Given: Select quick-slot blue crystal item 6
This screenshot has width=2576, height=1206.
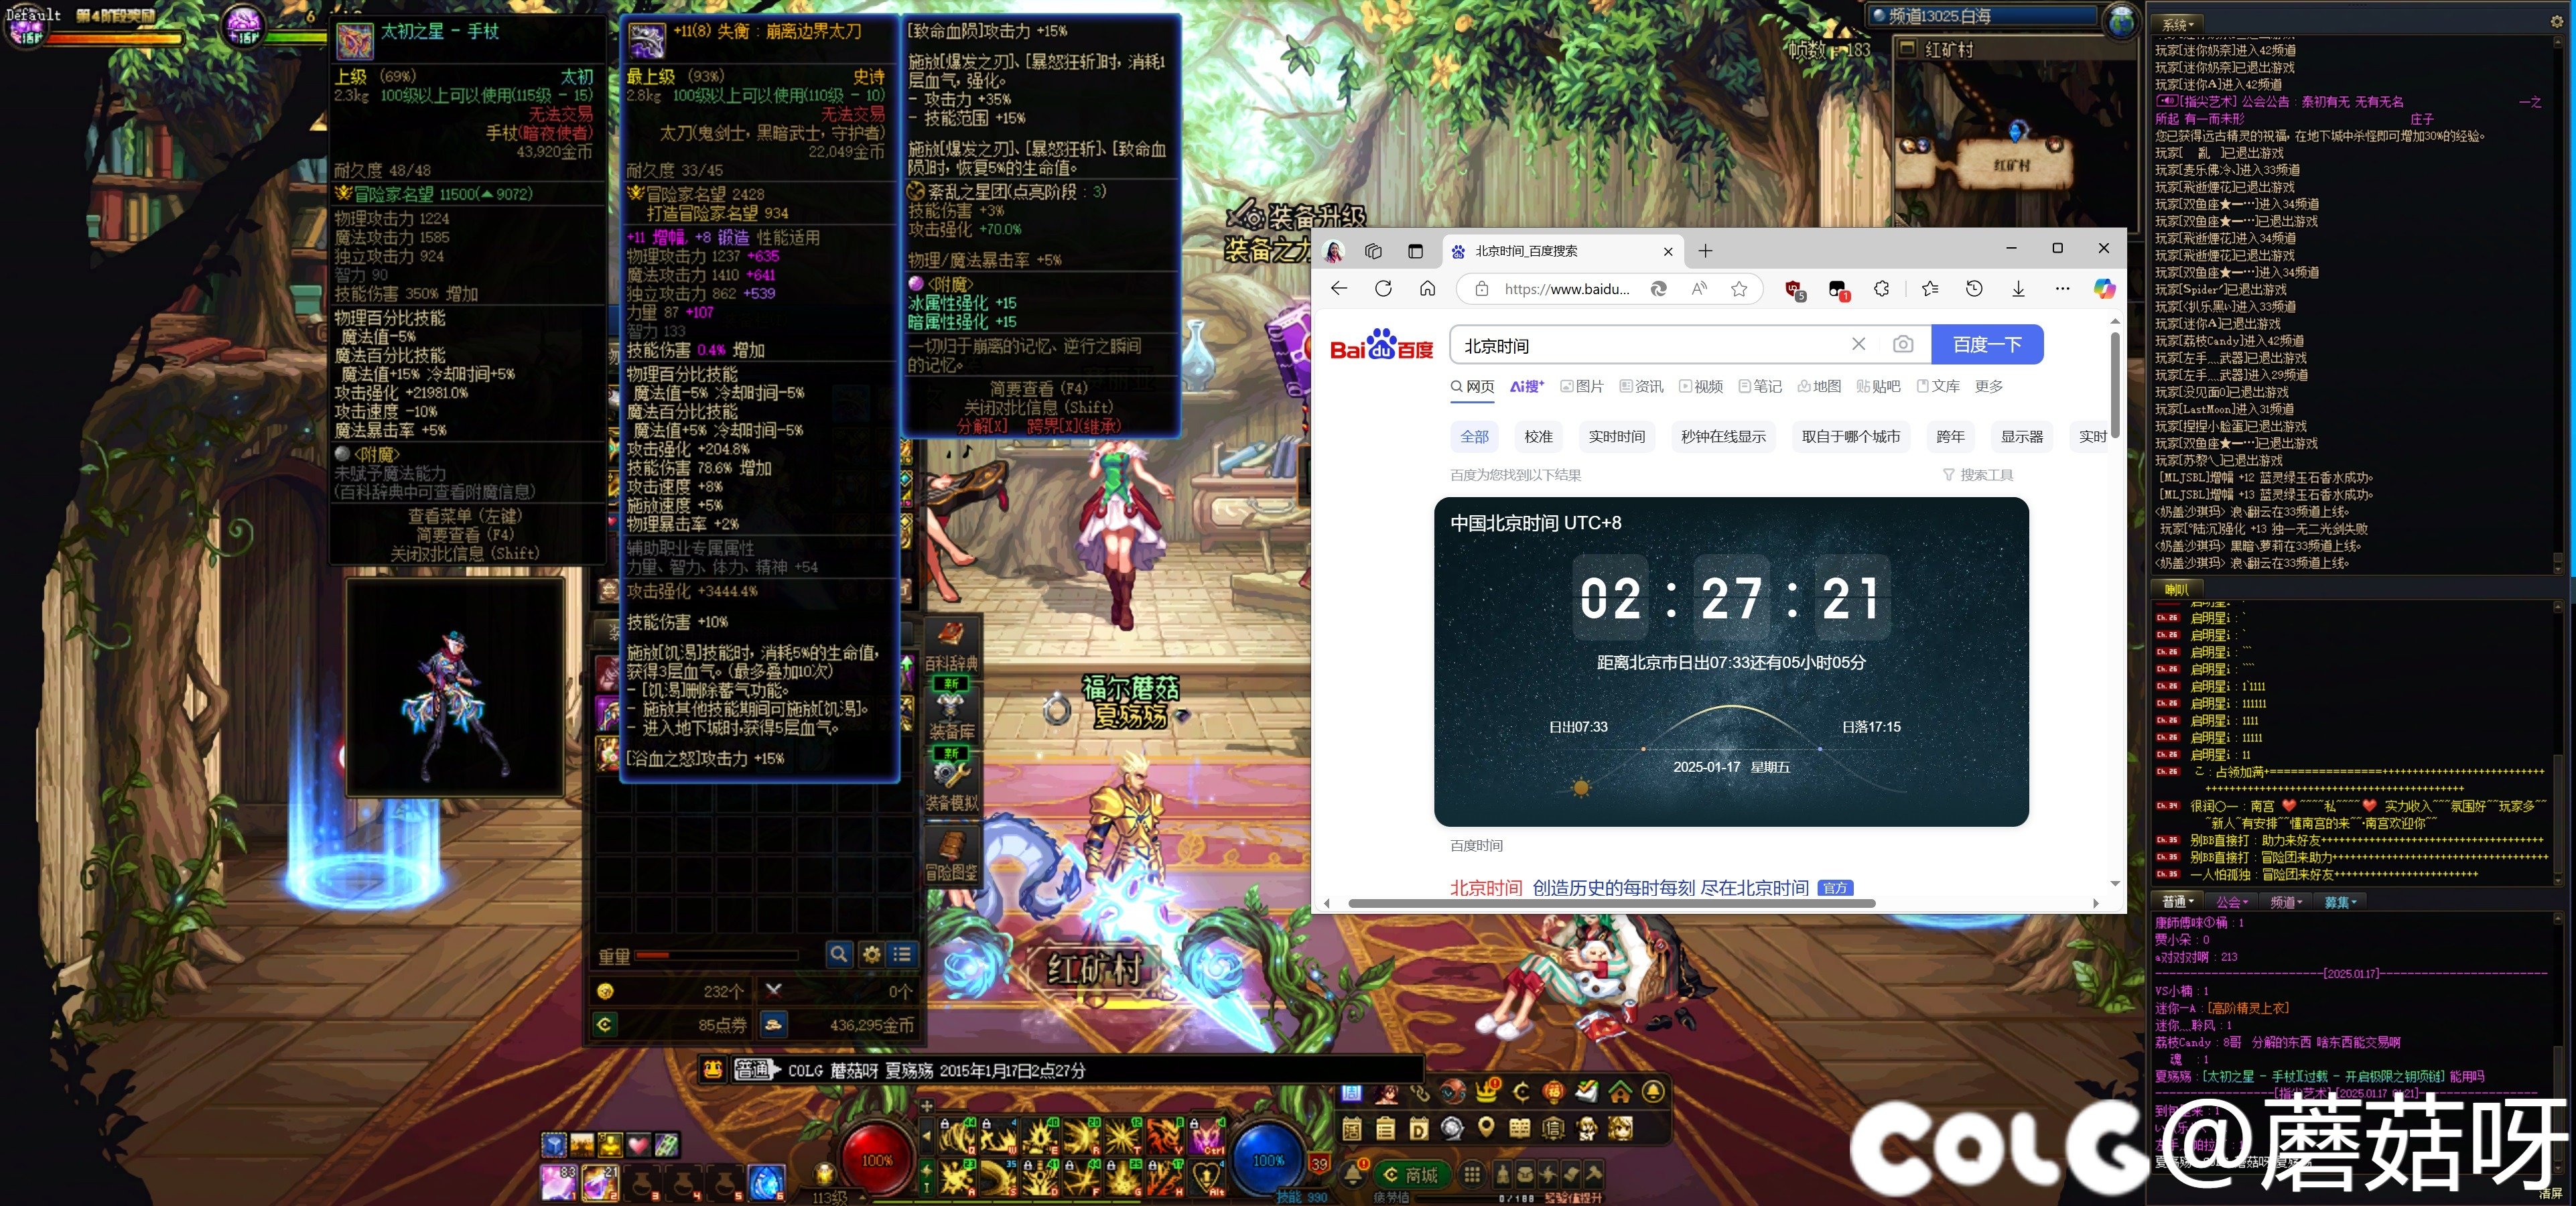Looking at the screenshot, I should tap(768, 1183).
